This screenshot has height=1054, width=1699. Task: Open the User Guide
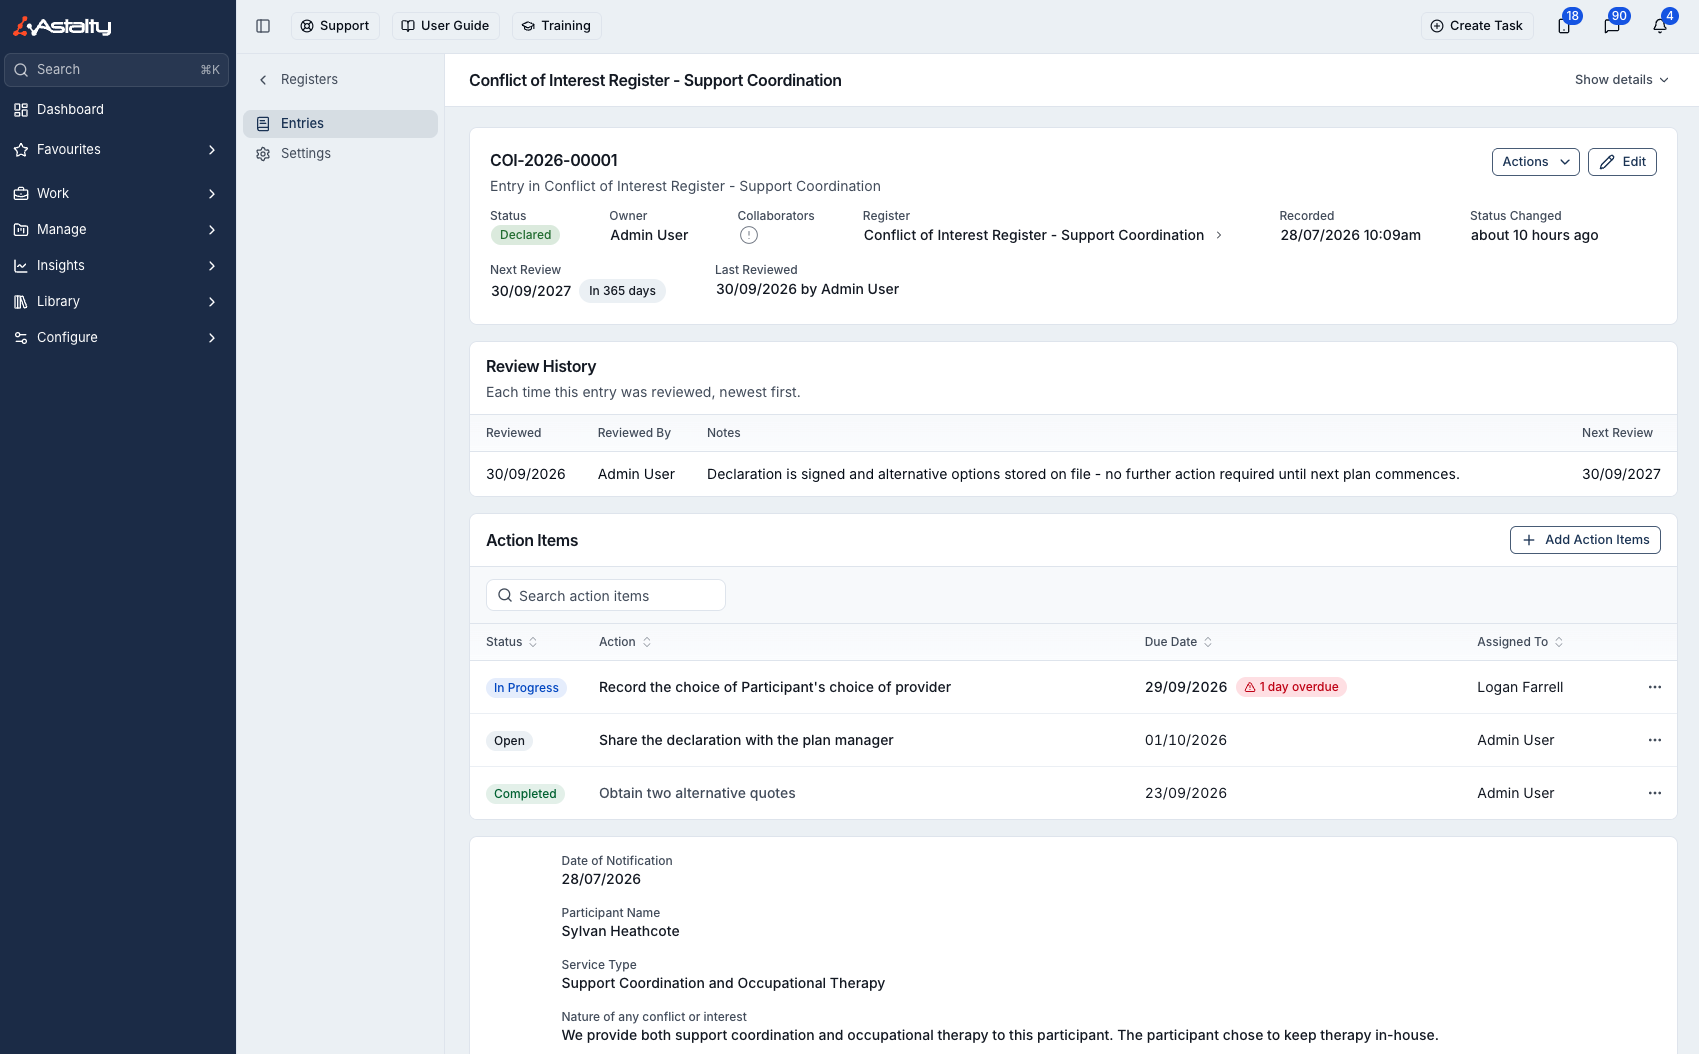pyautogui.click(x=446, y=26)
